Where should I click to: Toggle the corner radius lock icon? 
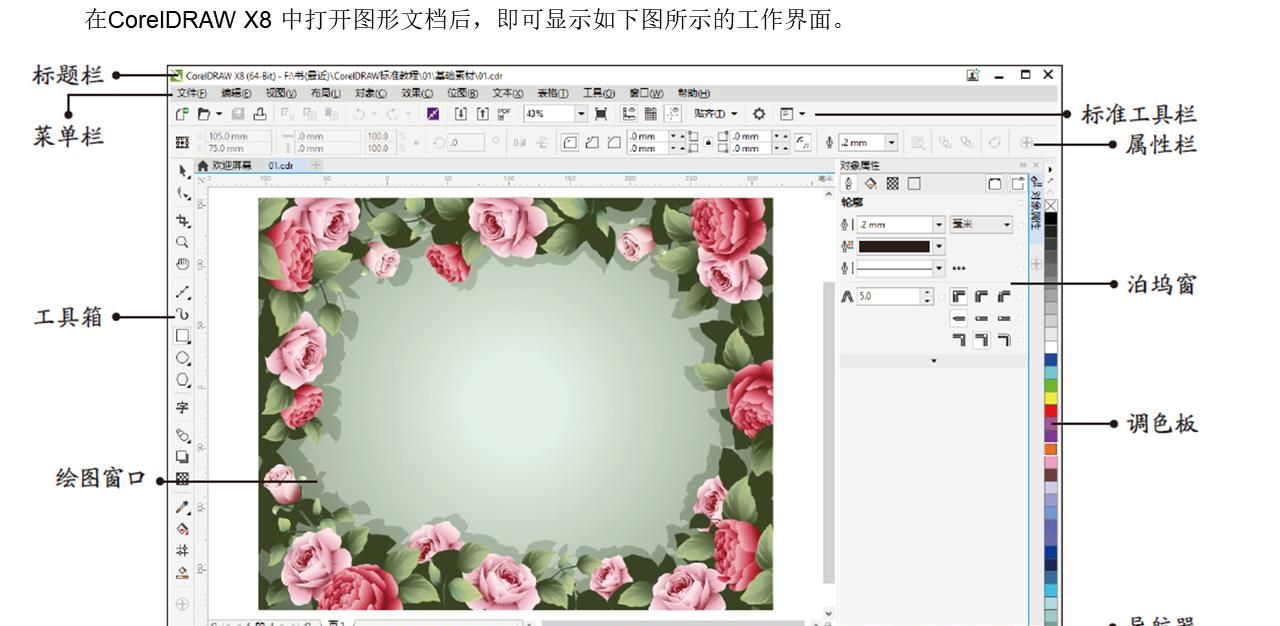(x=709, y=142)
